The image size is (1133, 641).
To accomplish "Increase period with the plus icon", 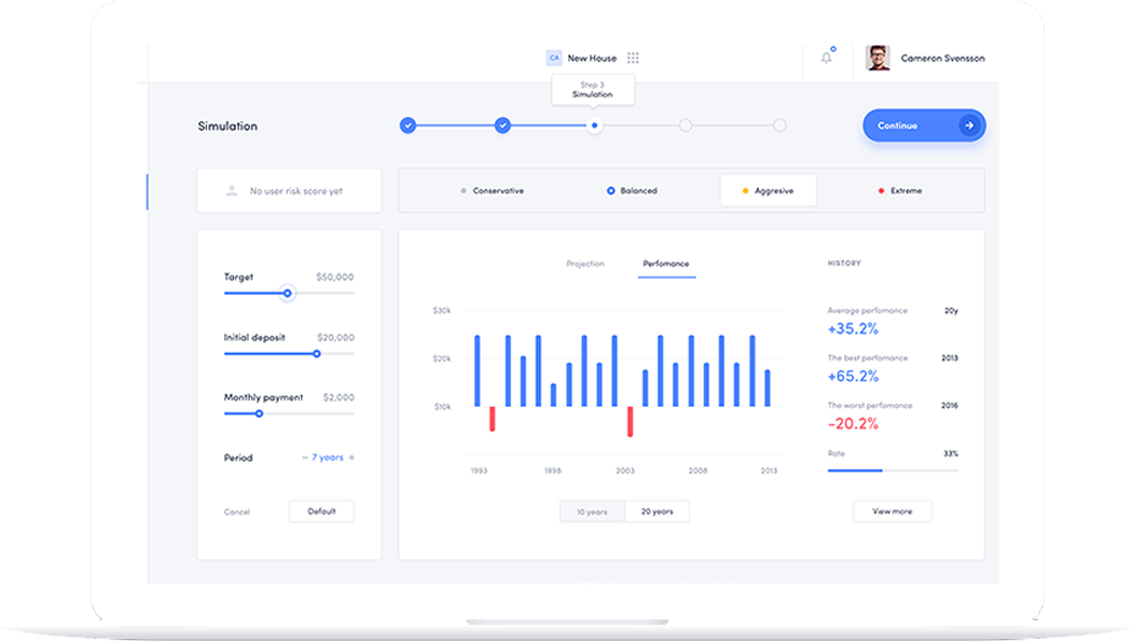I will 351,458.
